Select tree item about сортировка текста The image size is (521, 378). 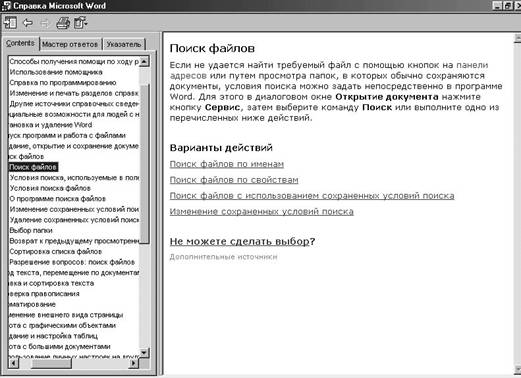click(x=51, y=283)
